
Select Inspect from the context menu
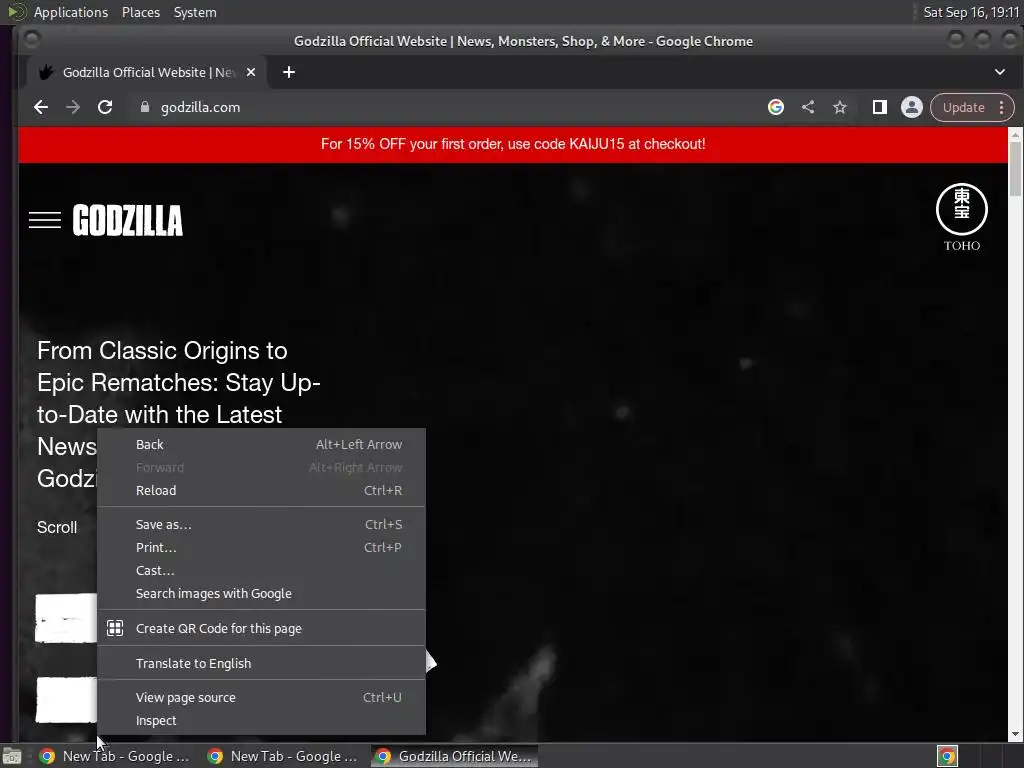tap(261, 720)
